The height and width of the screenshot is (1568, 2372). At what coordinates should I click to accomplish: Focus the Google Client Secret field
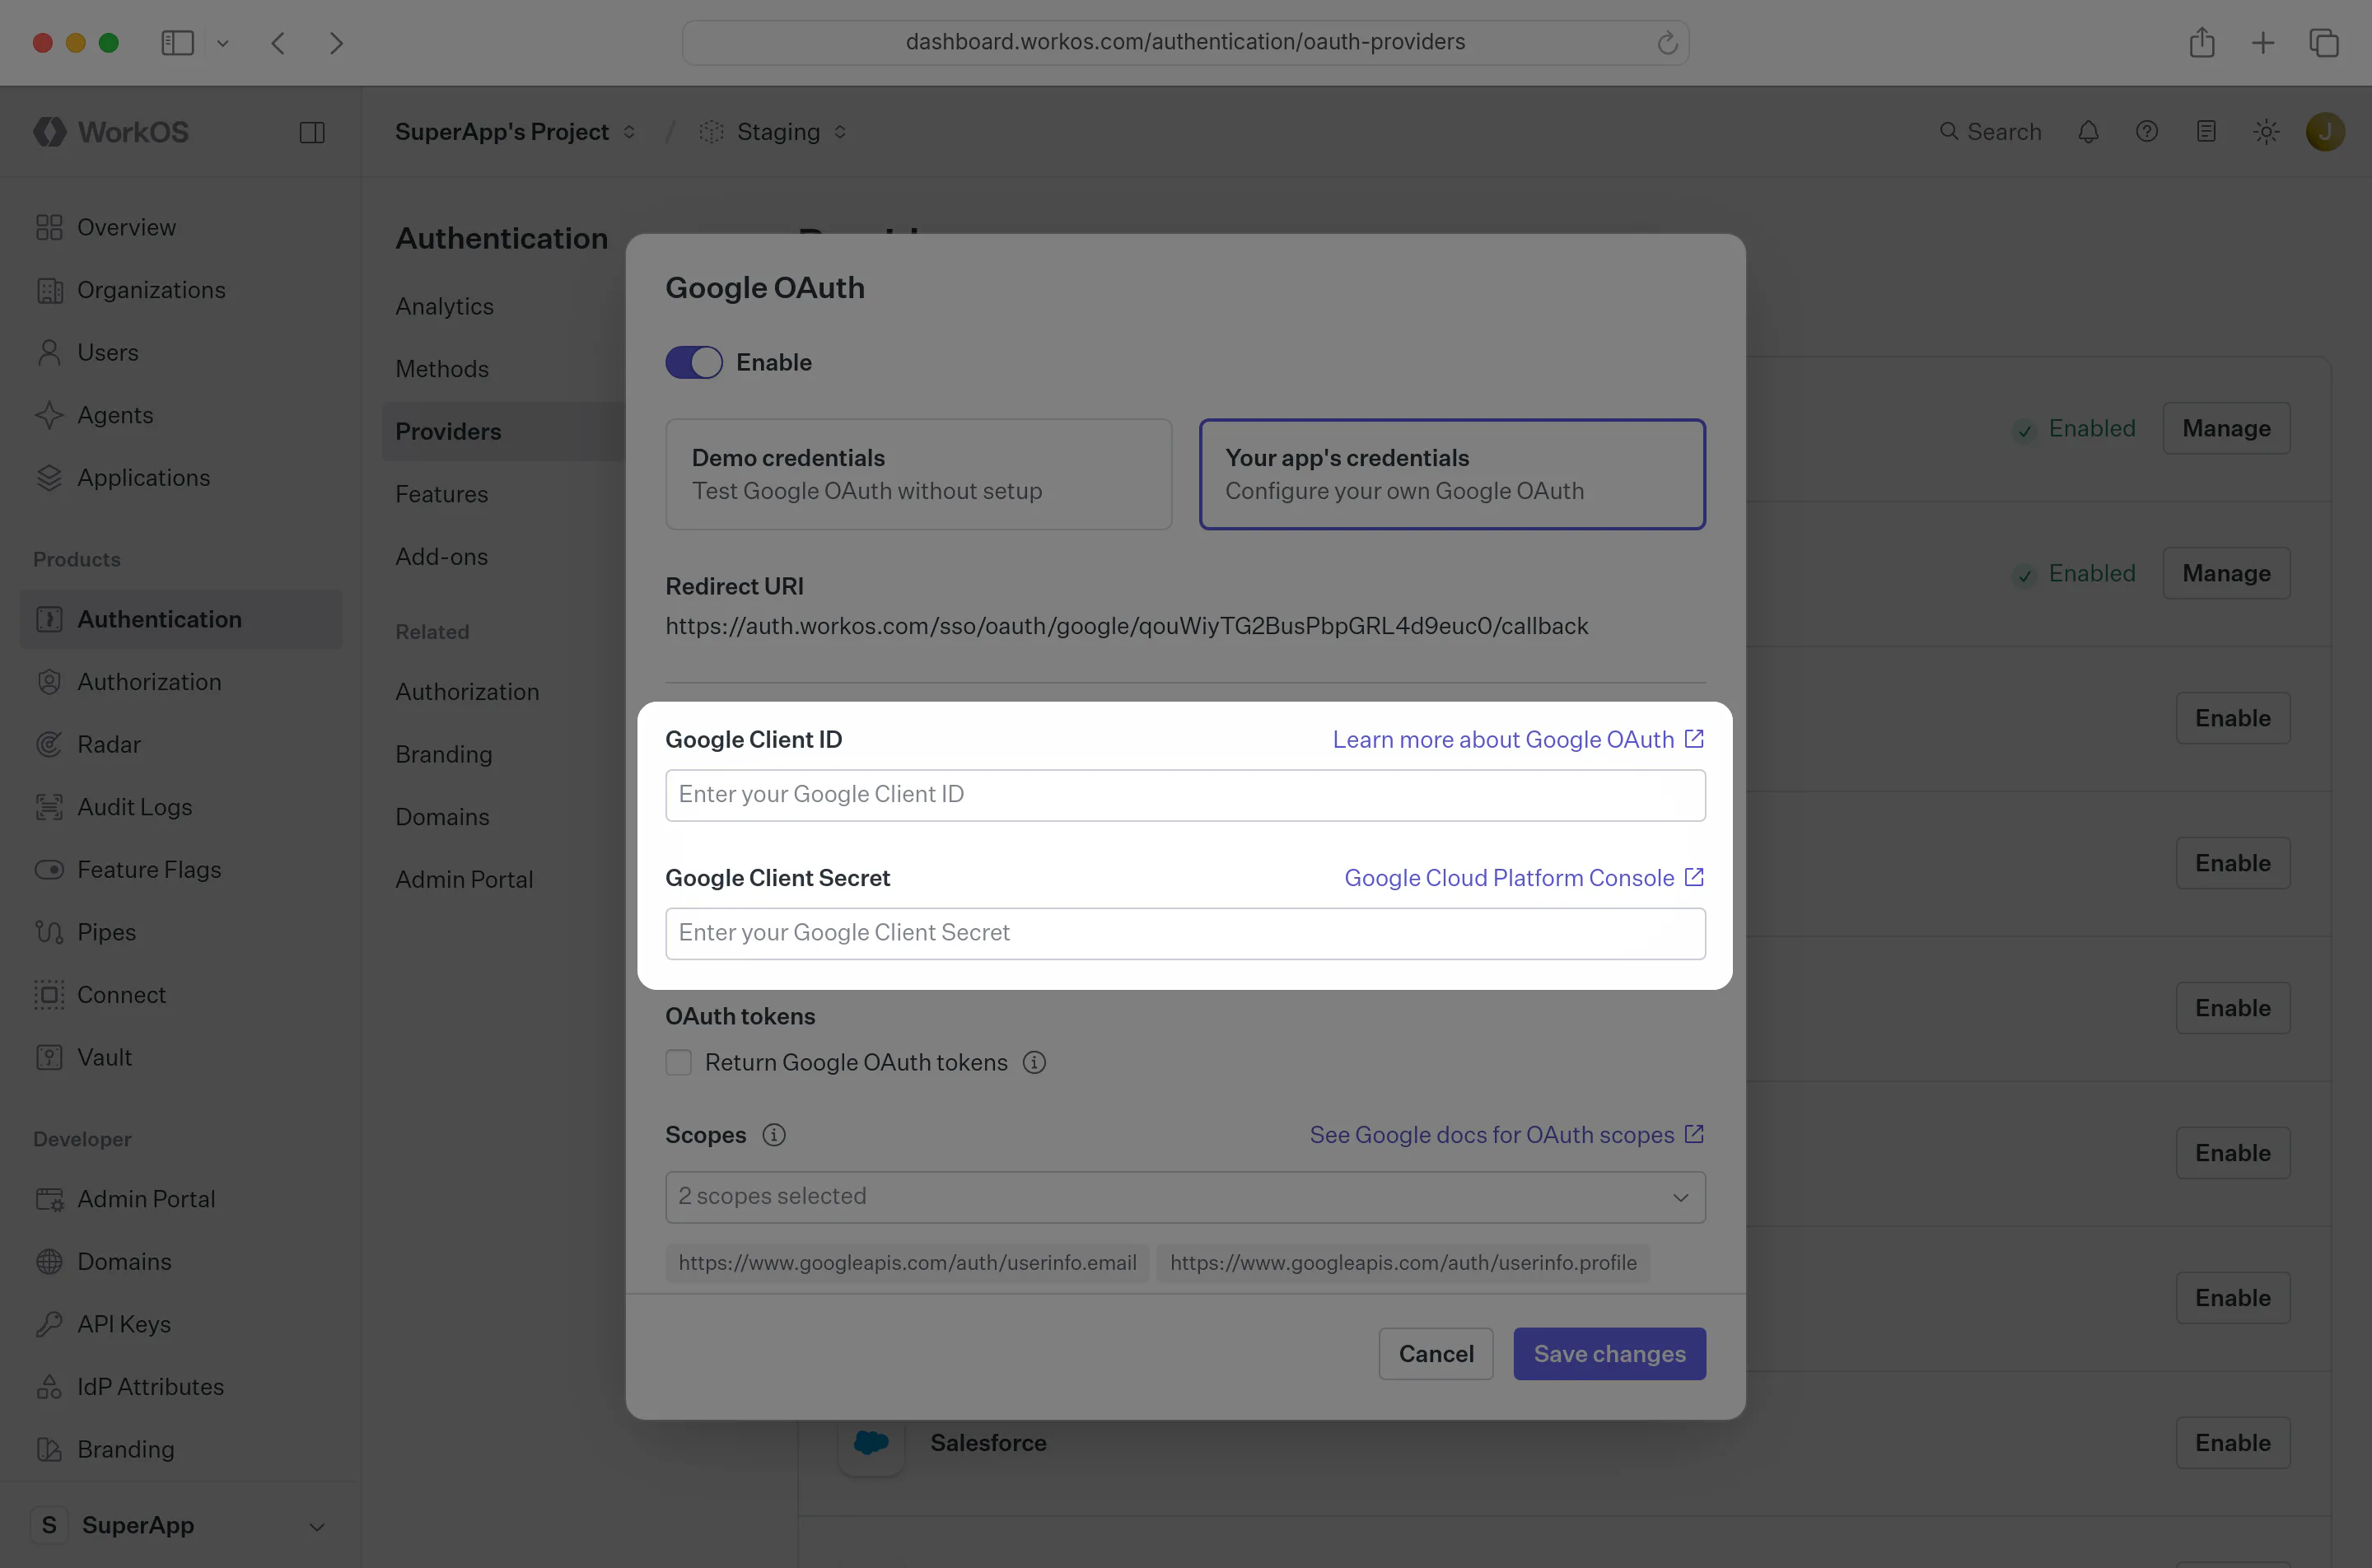[1185, 933]
